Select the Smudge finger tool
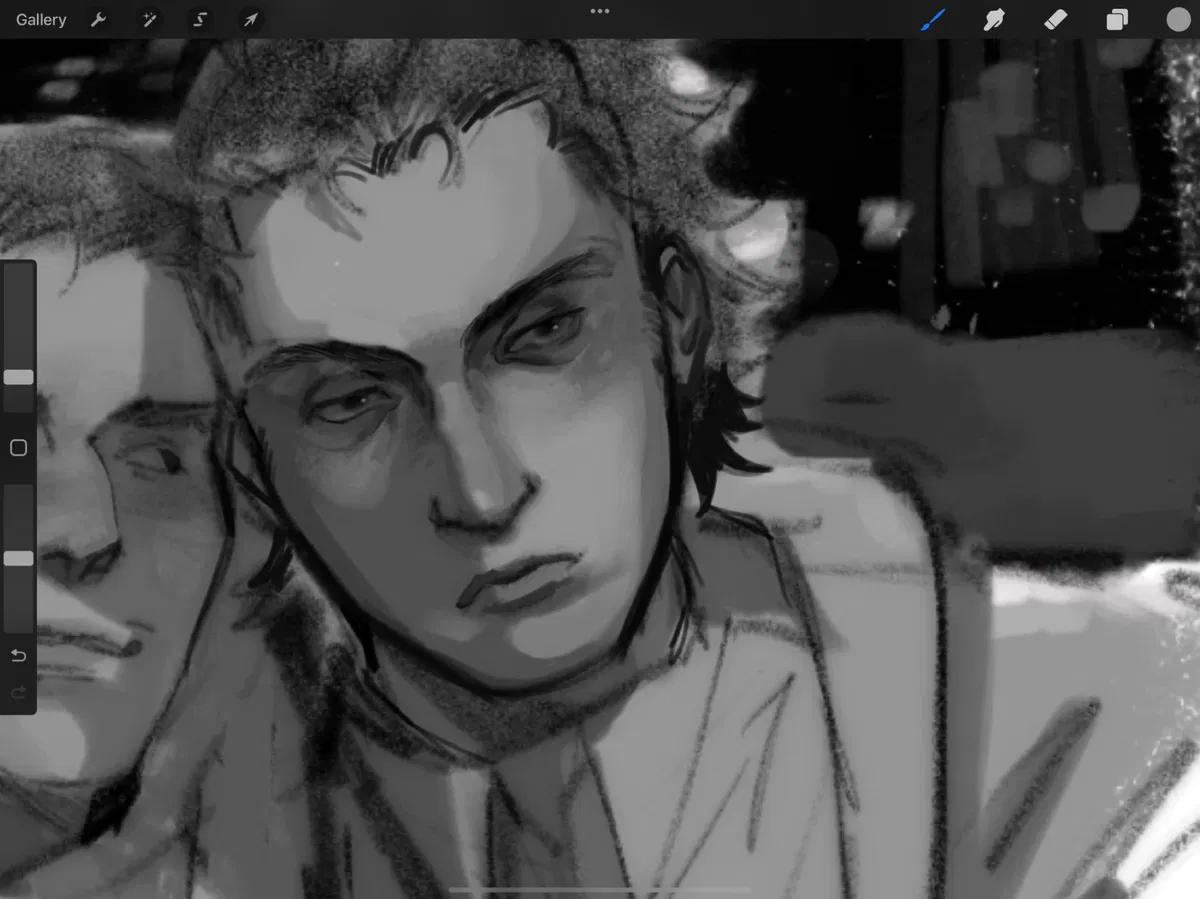 [x=993, y=19]
